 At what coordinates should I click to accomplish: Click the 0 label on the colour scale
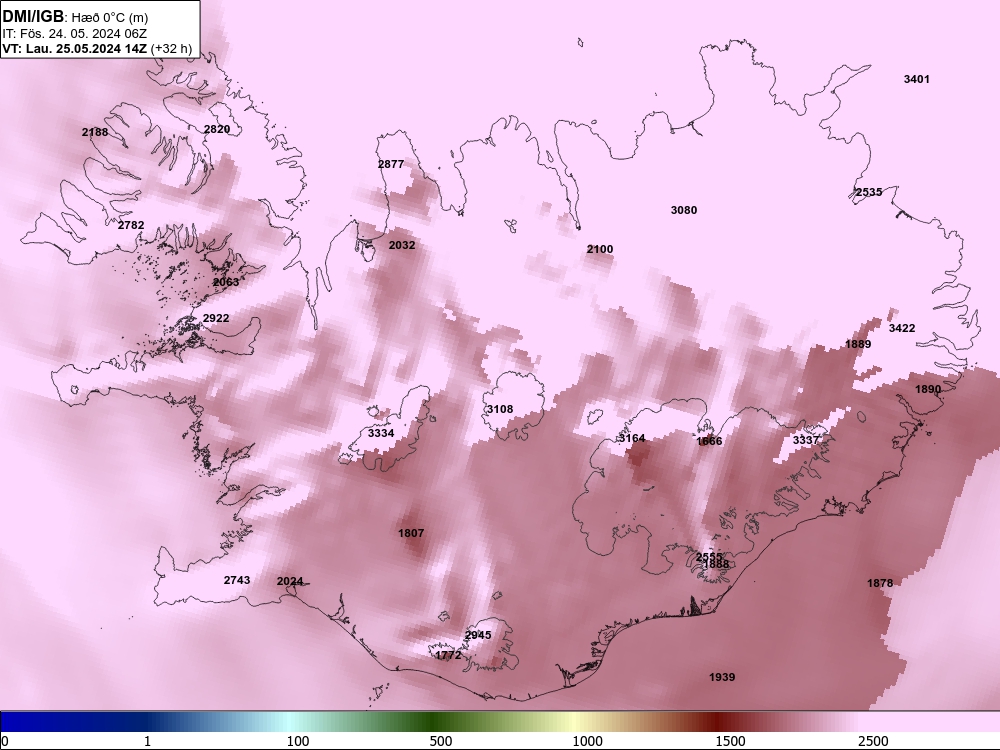coord(5,741)
